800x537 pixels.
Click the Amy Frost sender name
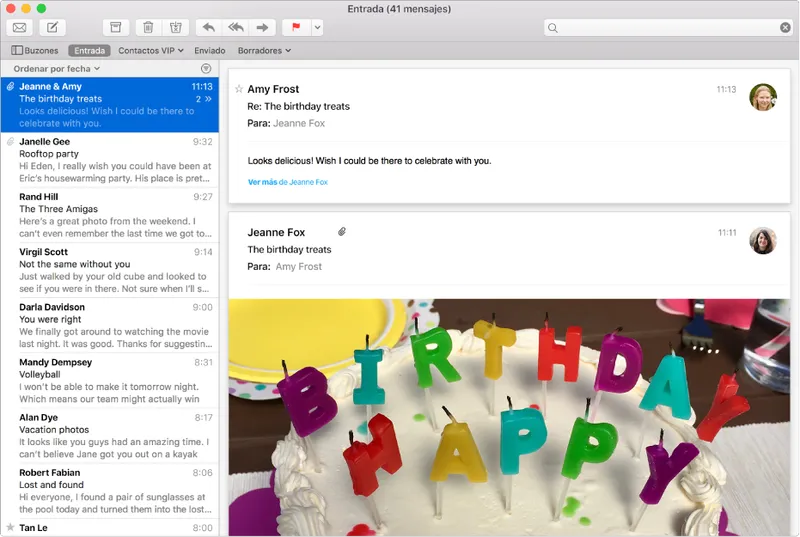[x=273, y=89]
